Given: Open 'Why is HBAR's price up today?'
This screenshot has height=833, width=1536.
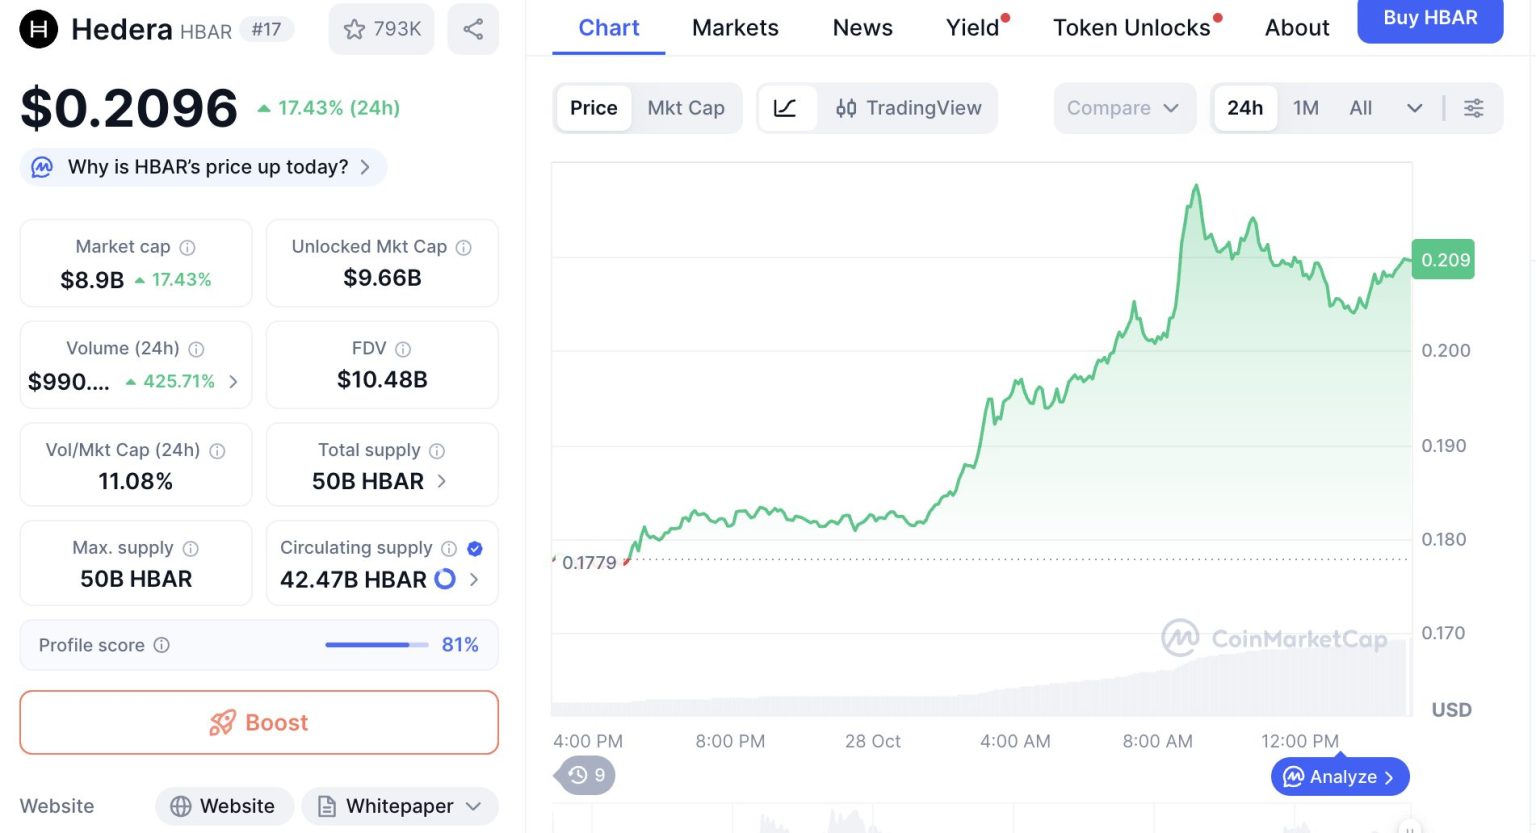Looking at the screenshot, I should point(208,167).
